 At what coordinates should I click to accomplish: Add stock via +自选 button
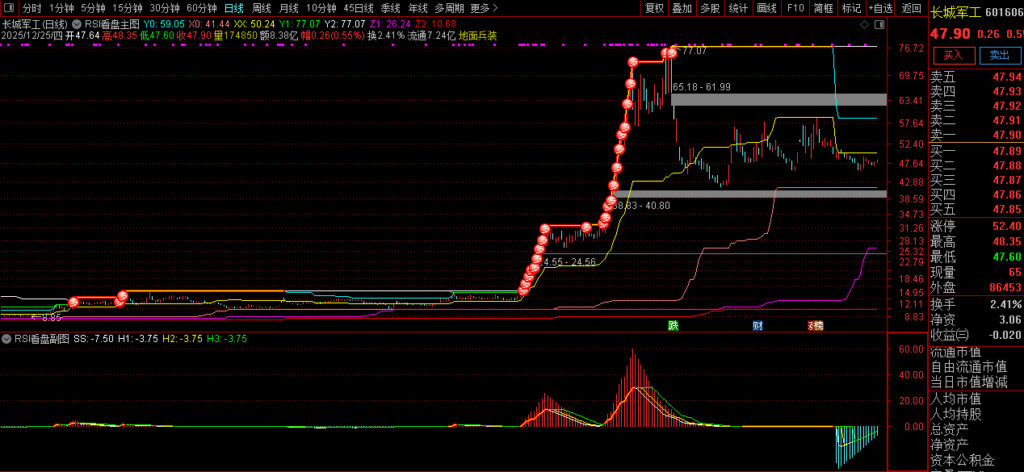[879, 7]
